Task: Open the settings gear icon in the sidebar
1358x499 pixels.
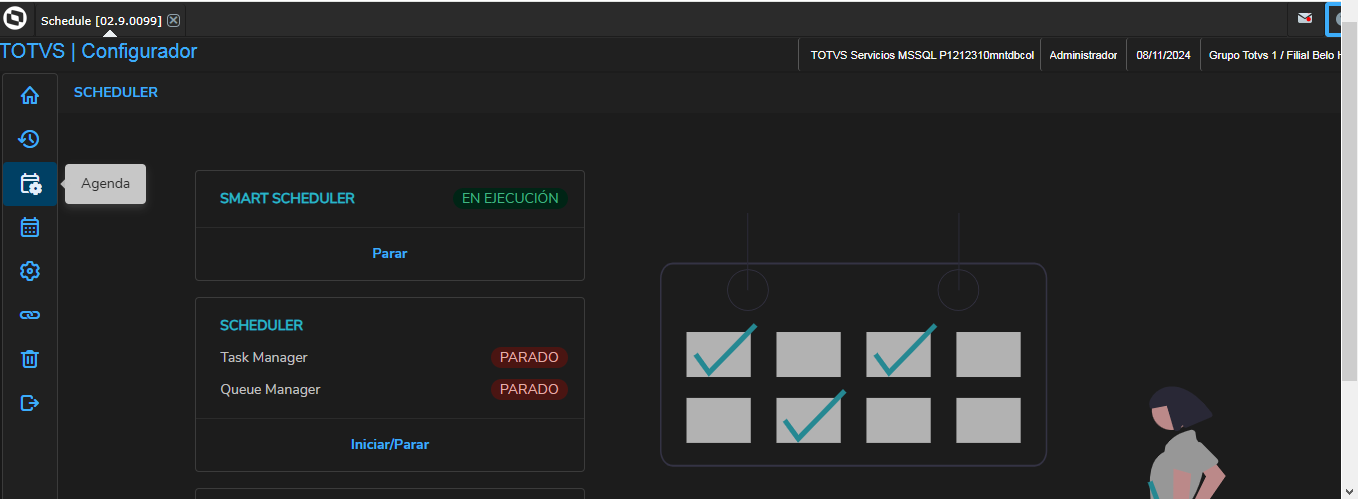Action: [30, 271]
